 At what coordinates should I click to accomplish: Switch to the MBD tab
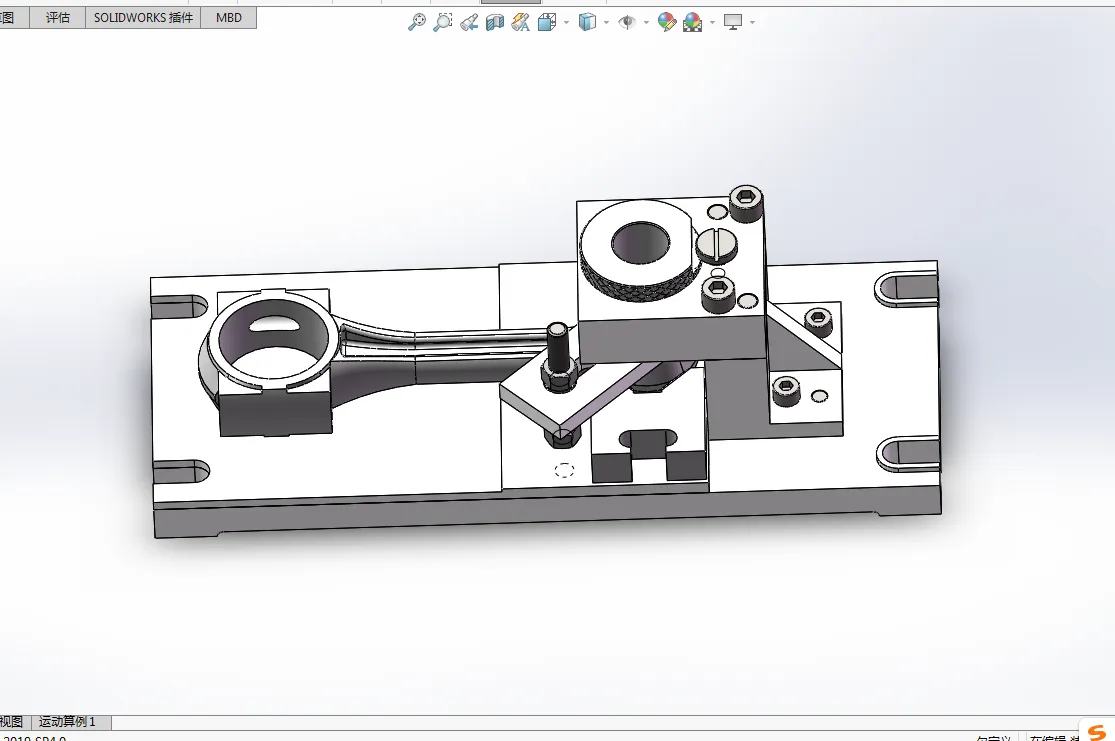click(x=228, y=18)
